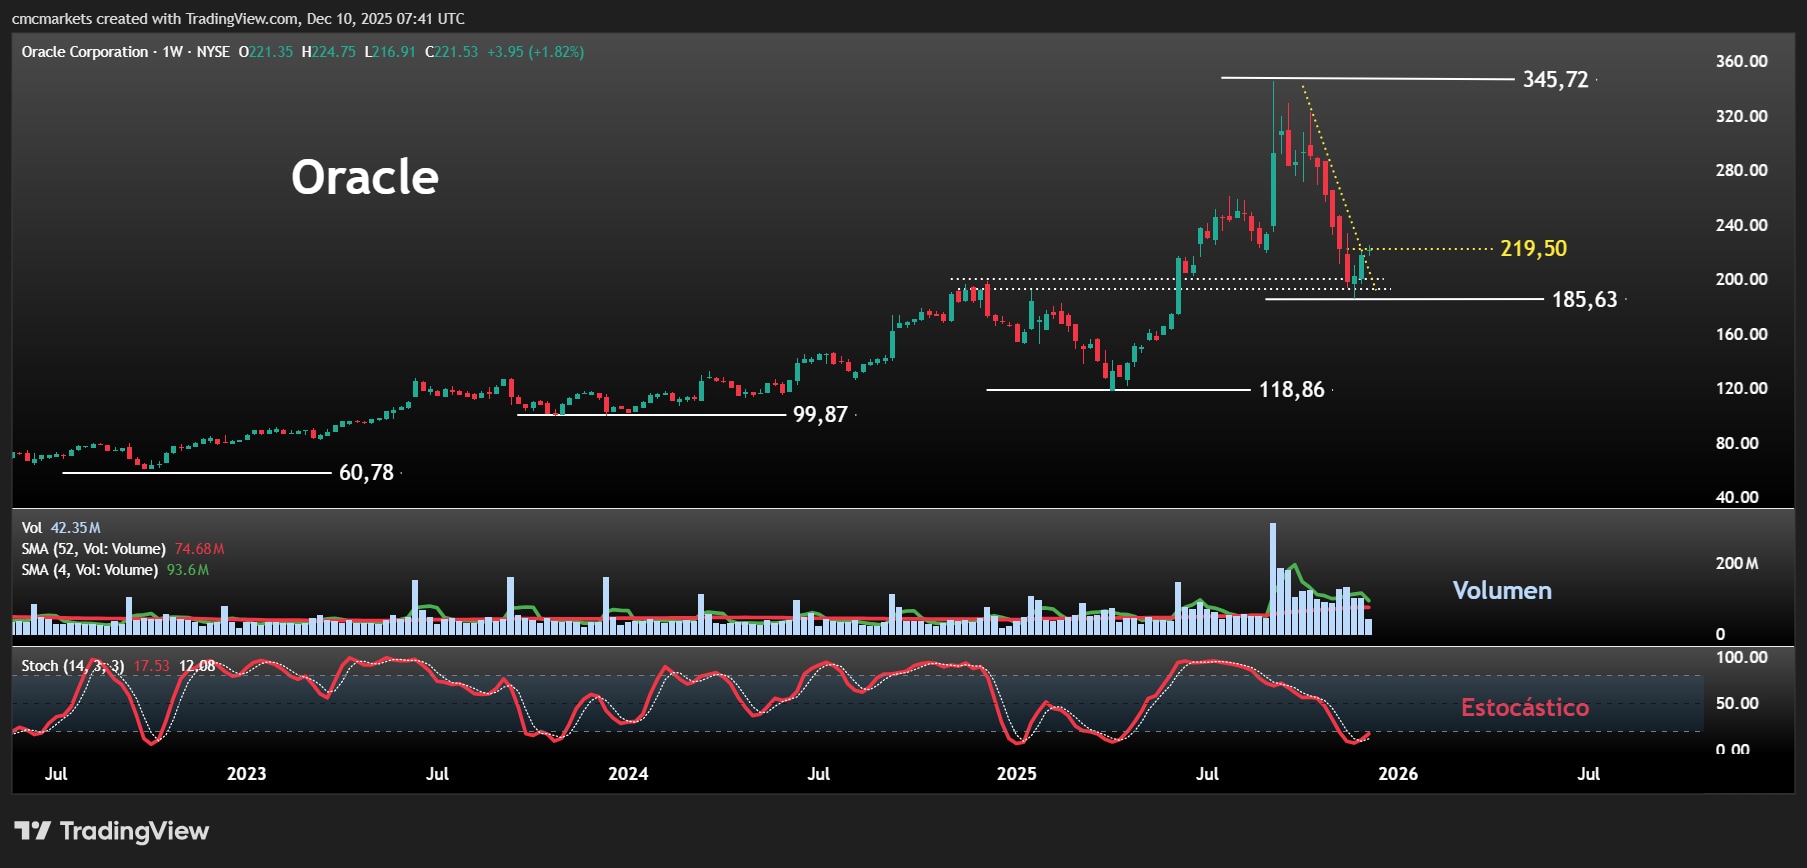Click the Estocástico pane label
Screen dimensions: 1807x868
point(1524,708)
